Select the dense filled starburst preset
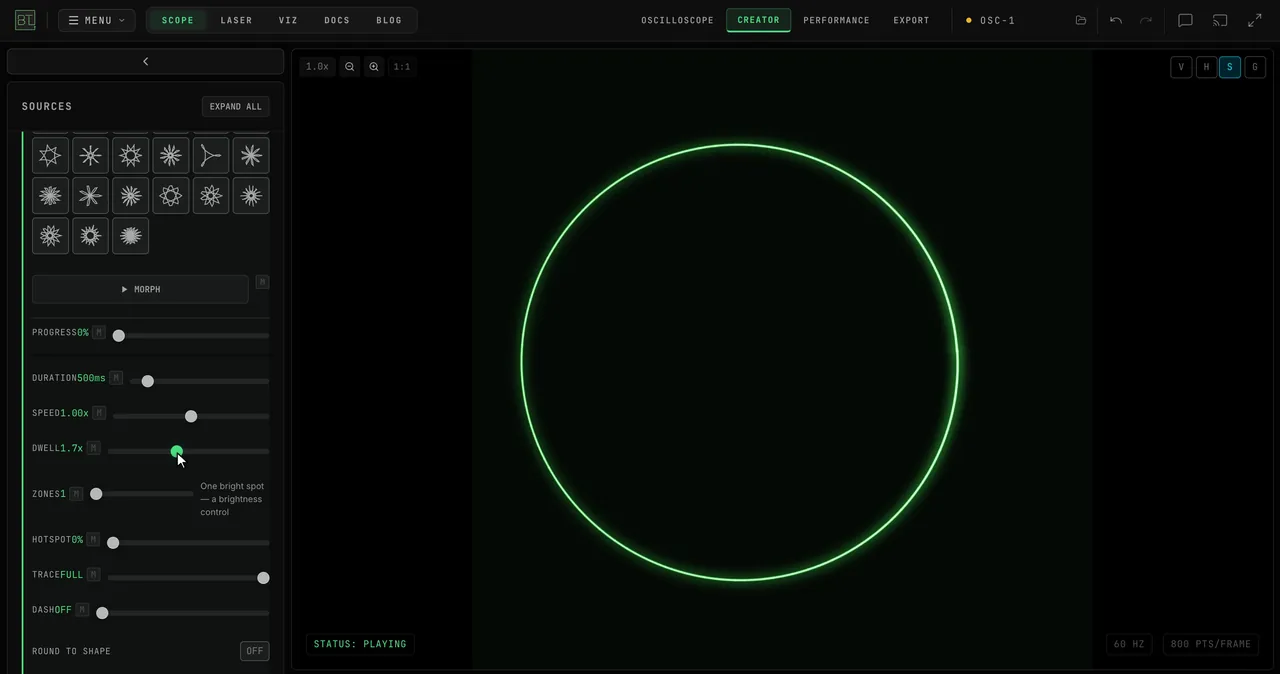Viewport: 1280px width, 674px height. click(130, 236)
